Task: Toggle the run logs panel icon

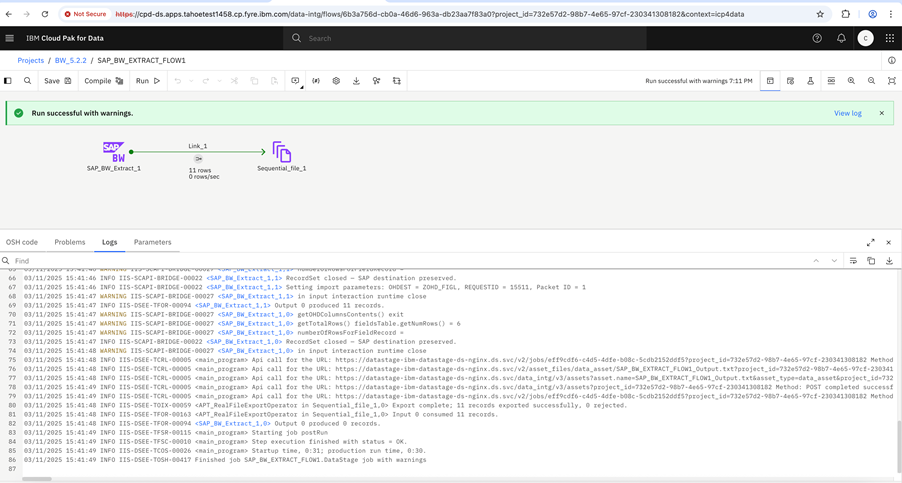Action: [x=770, y=81]
